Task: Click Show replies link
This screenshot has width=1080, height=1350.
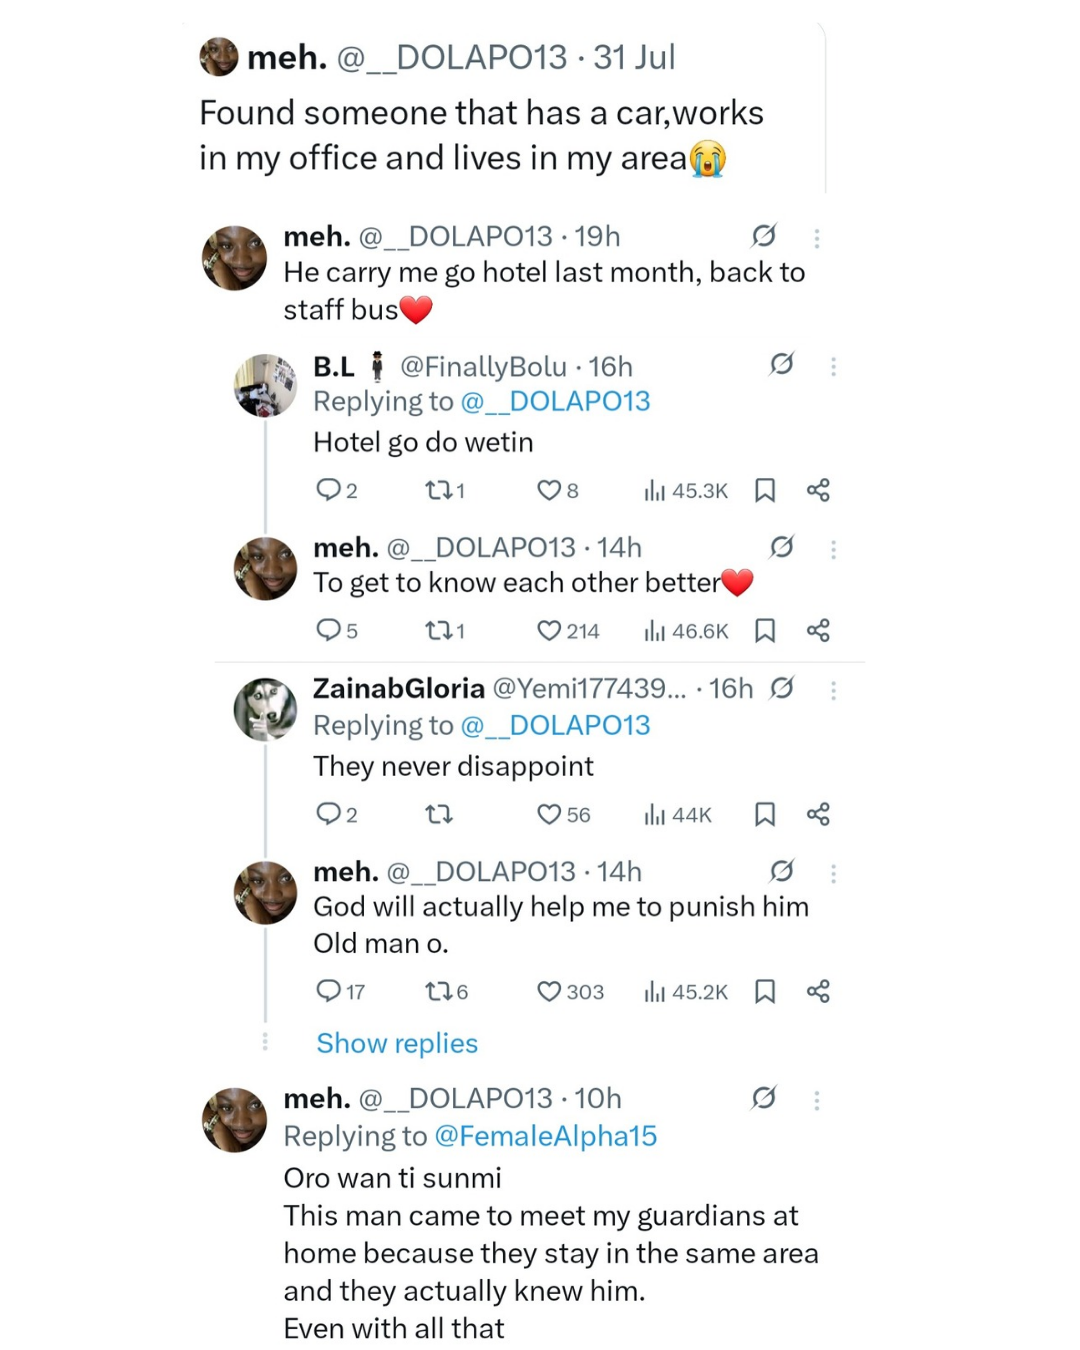Action: click(x=397, y=1043)
